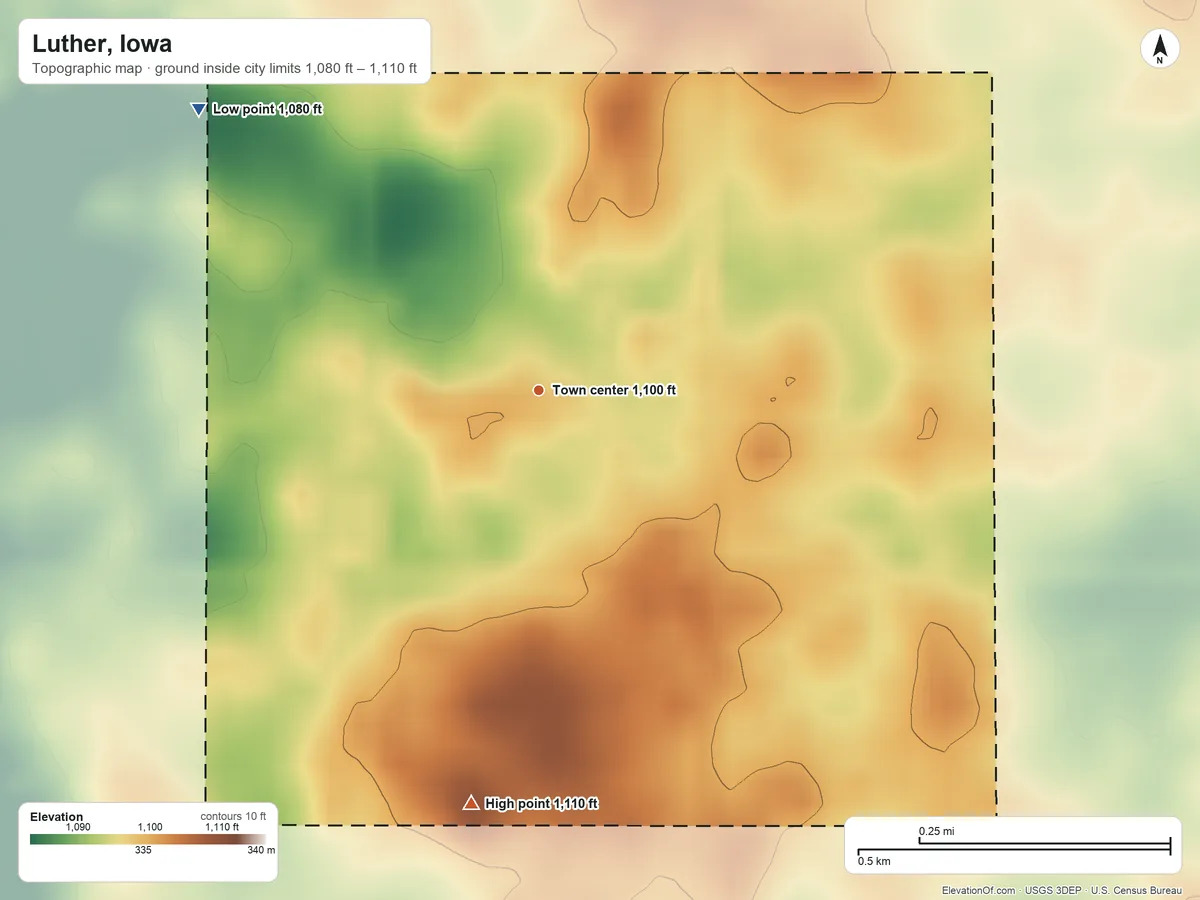Image resolution: width=1200 pixels, height=900 pixels.
Task: Click the '335' metre legend value
Action: coord(143,850)
